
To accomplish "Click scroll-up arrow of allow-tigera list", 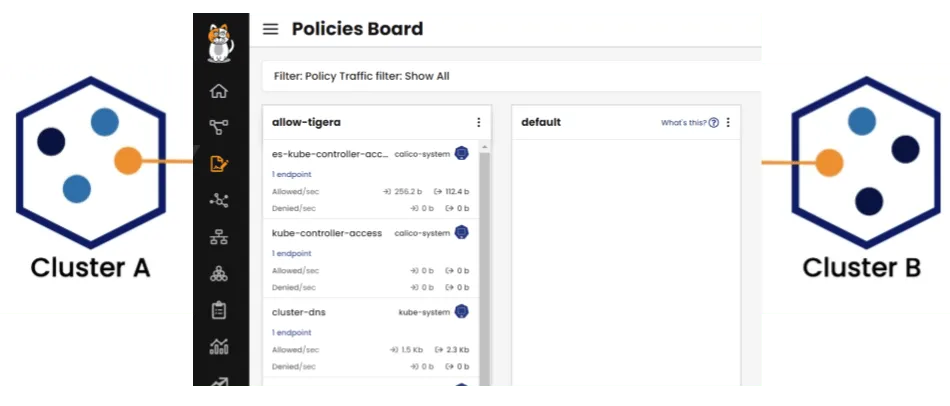I will [x=484, y=147].
